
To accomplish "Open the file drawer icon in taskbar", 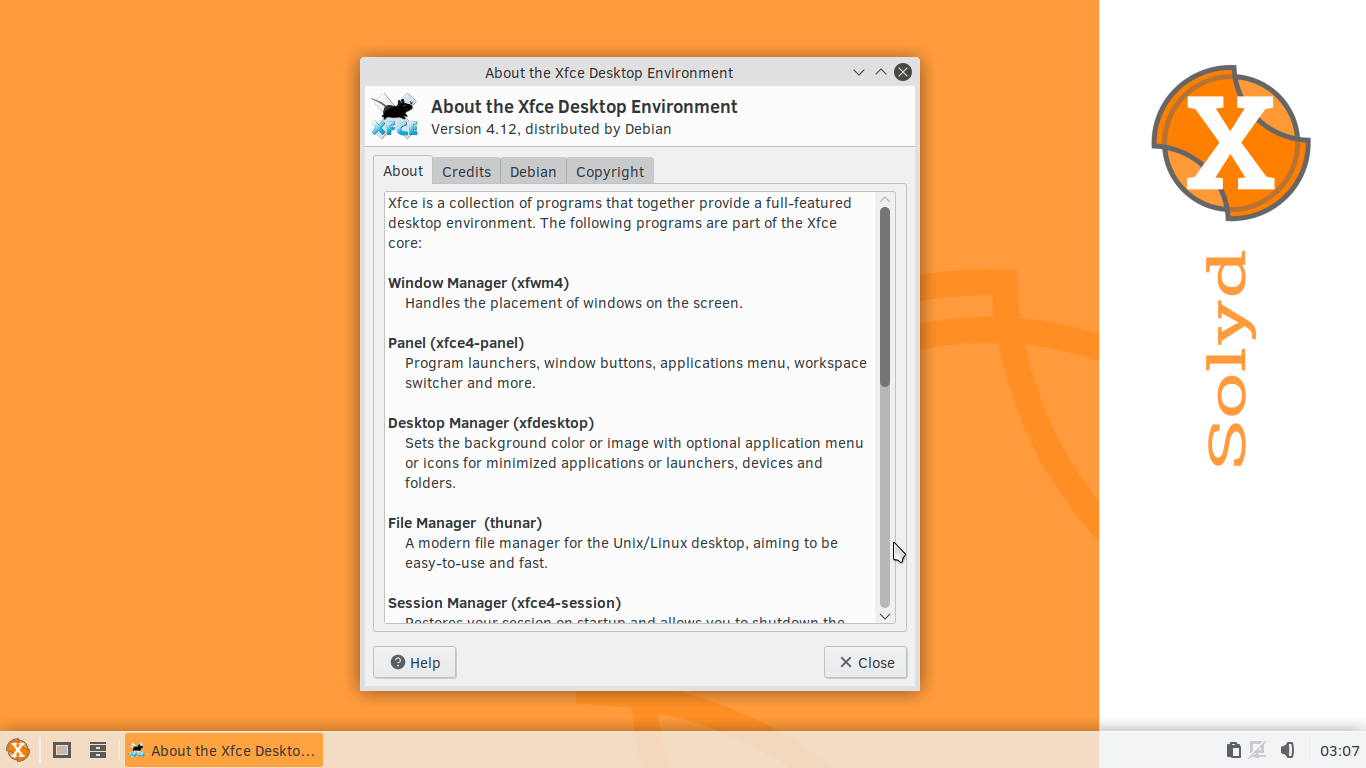I will [x=98, y=750].
